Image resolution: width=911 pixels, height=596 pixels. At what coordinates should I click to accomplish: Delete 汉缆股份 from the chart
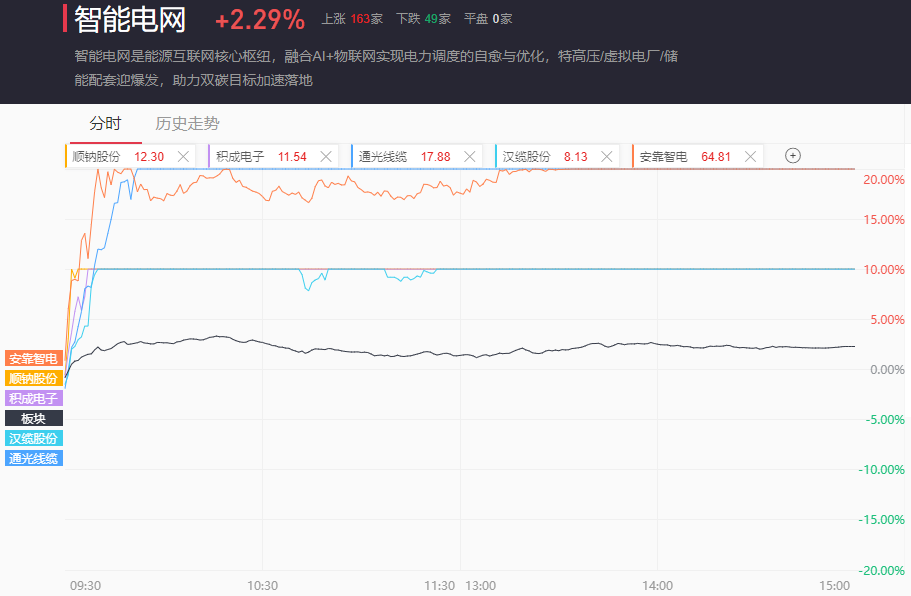point(607,156)
